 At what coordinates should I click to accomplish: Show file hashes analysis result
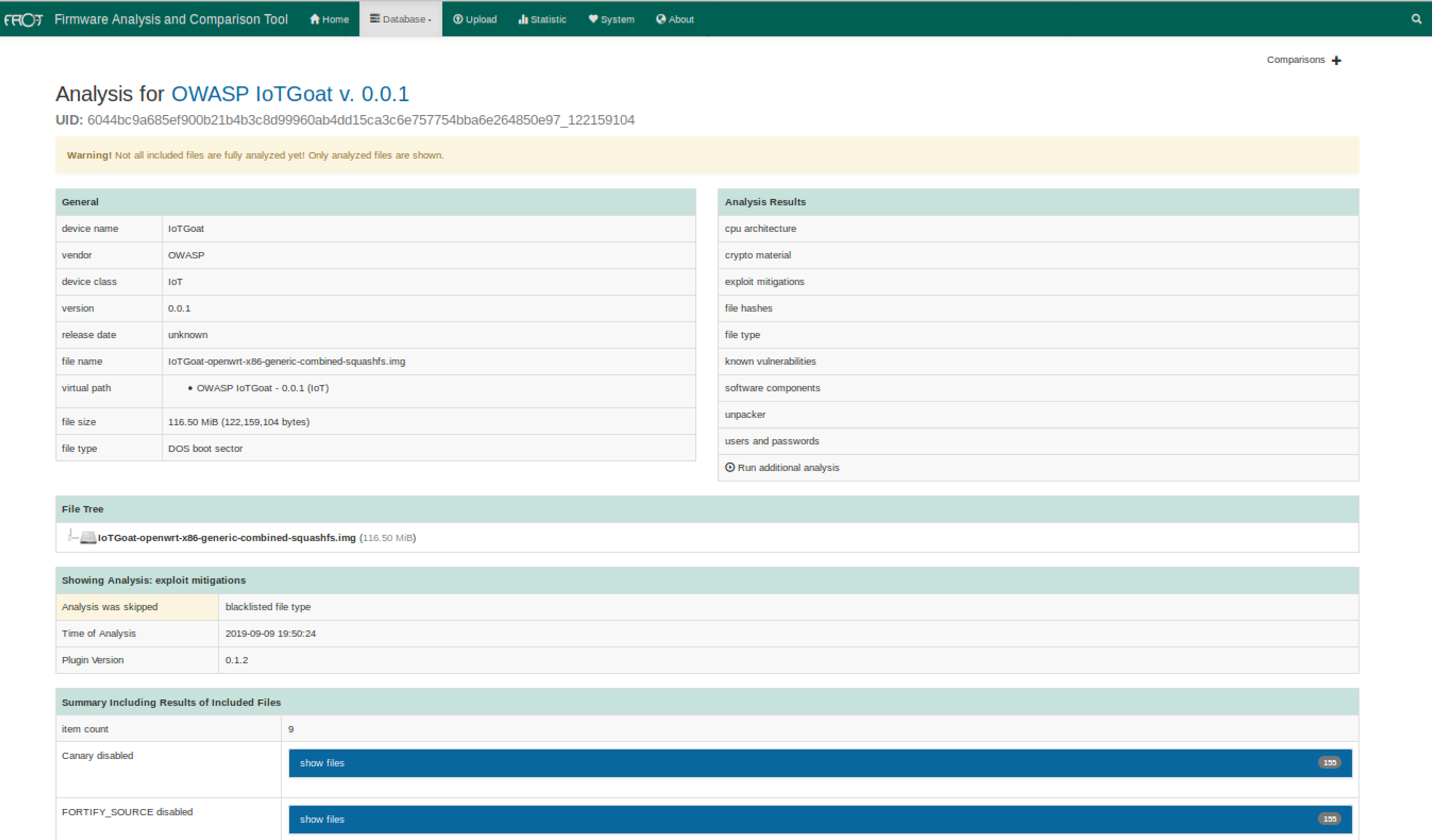[1038, 308]
